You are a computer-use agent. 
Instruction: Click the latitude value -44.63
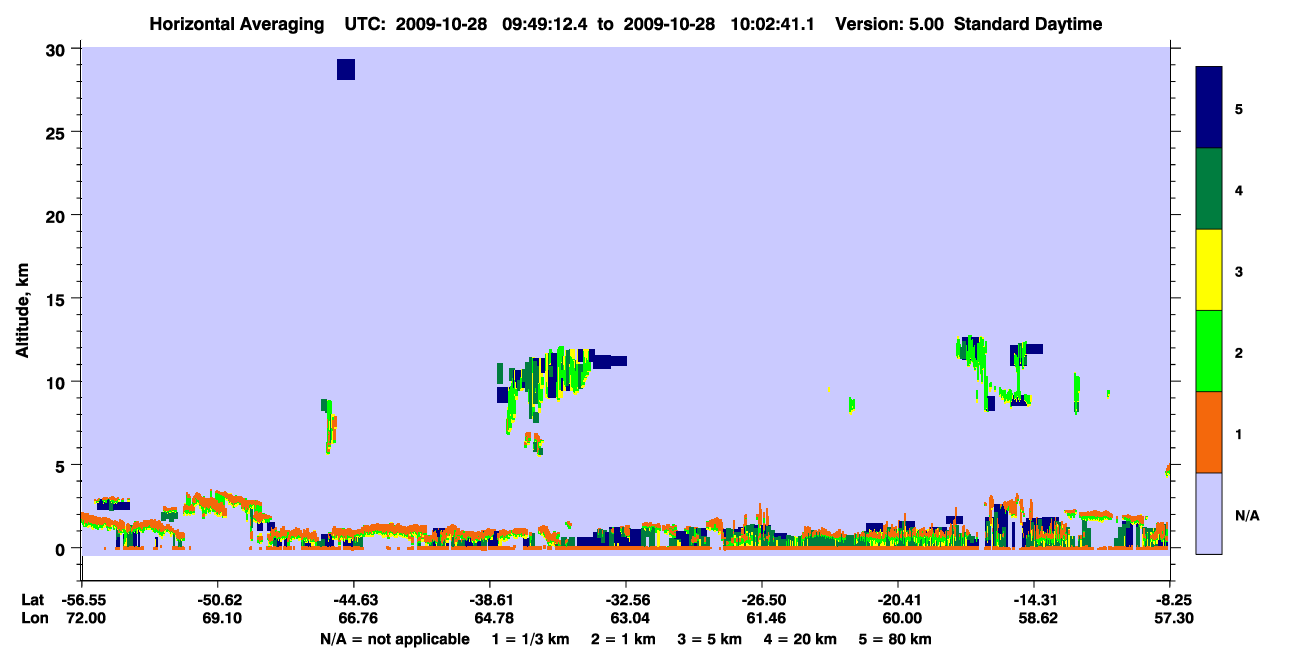tap(354, 600)
